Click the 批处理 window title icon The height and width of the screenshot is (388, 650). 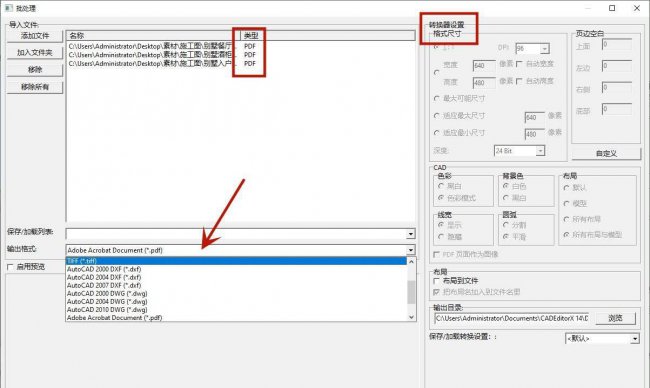click(9, 8)
